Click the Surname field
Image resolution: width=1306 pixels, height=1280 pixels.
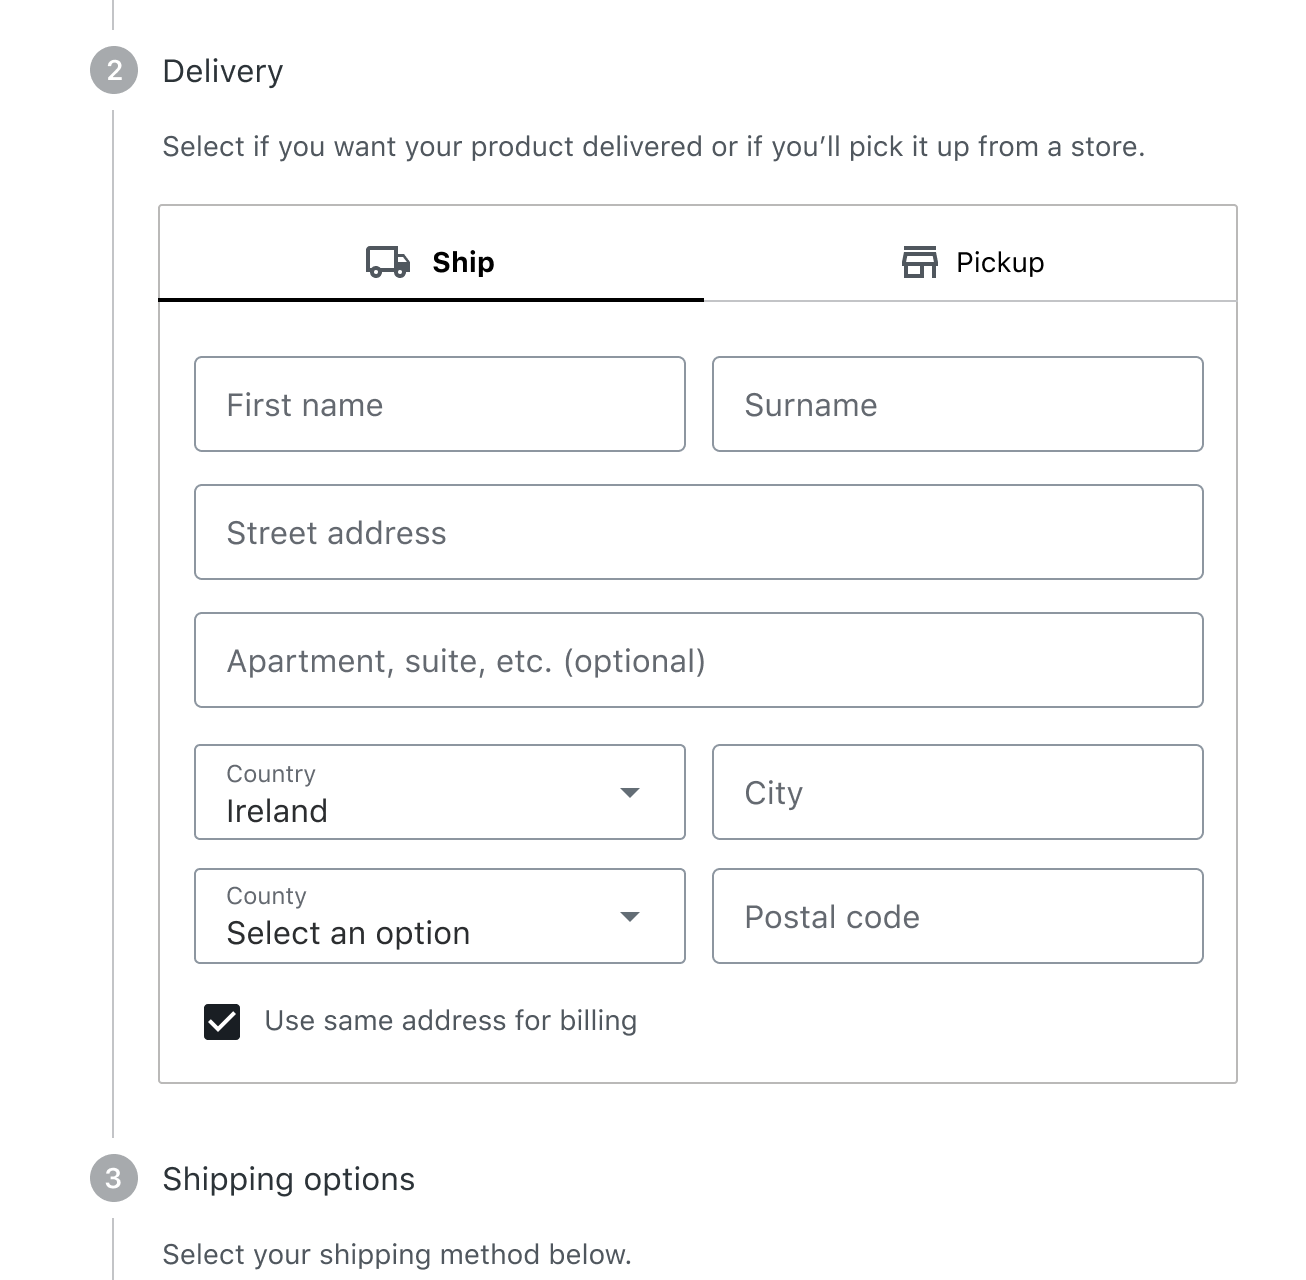pyautogui.click(x=957, y=404)
